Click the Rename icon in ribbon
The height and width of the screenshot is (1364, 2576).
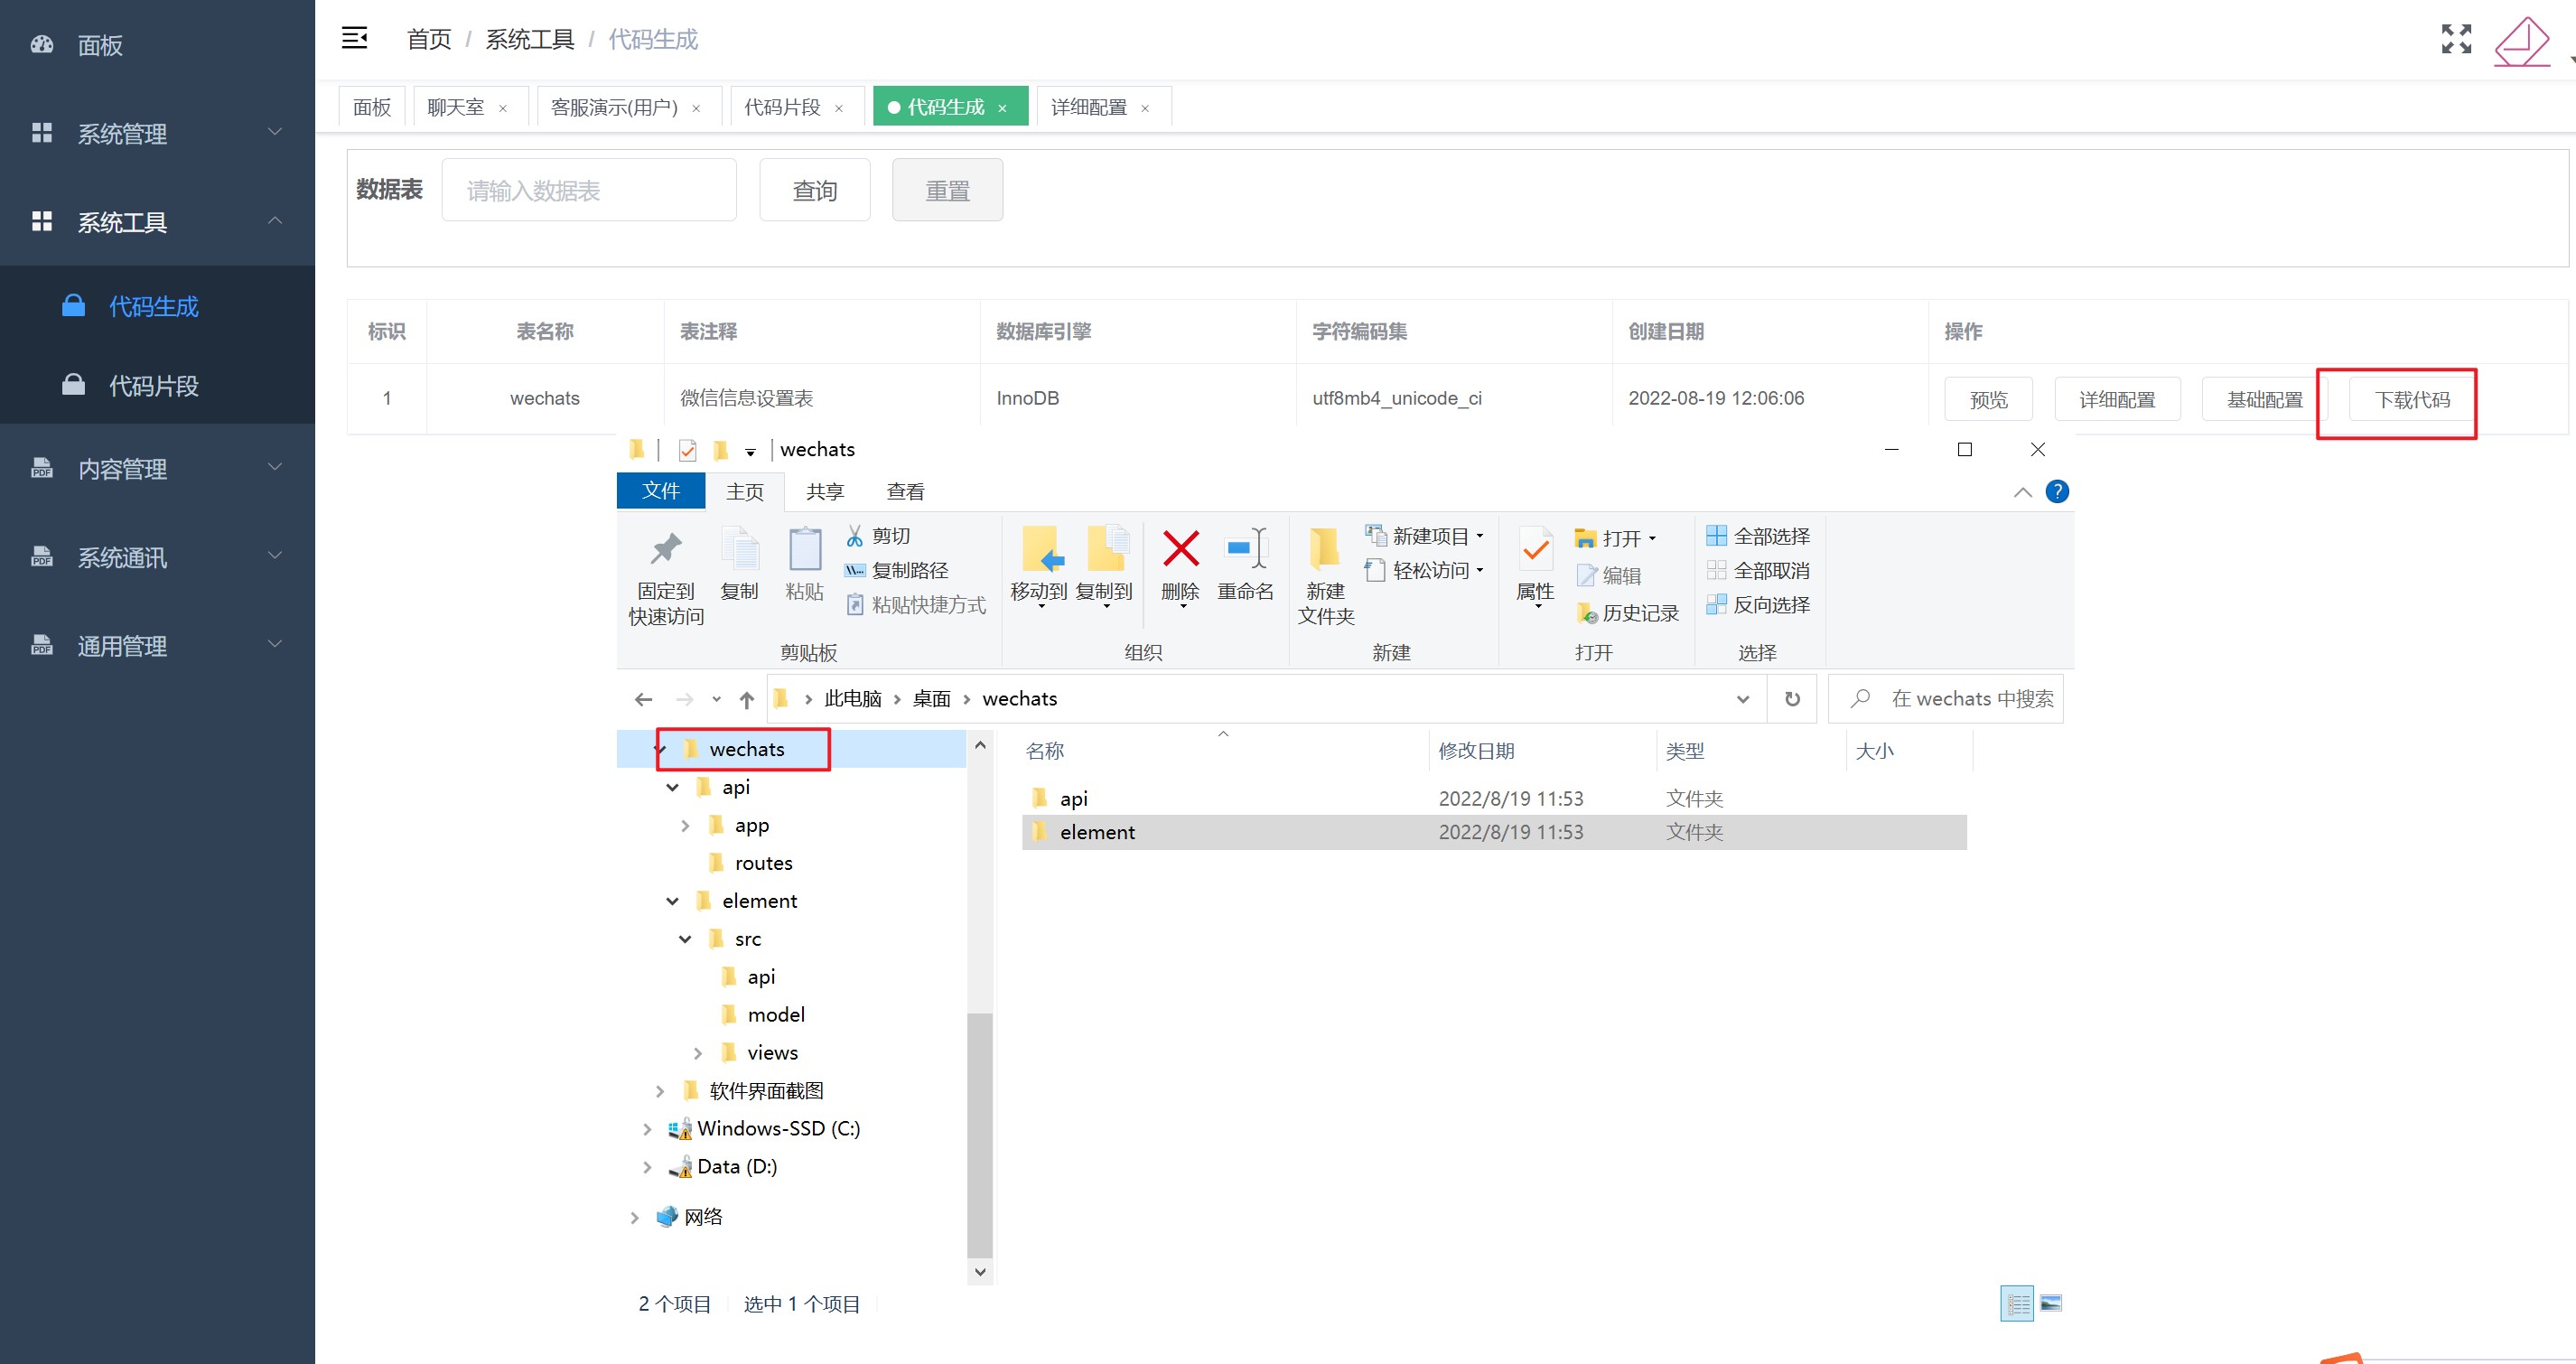click(x=1245, y=549)
